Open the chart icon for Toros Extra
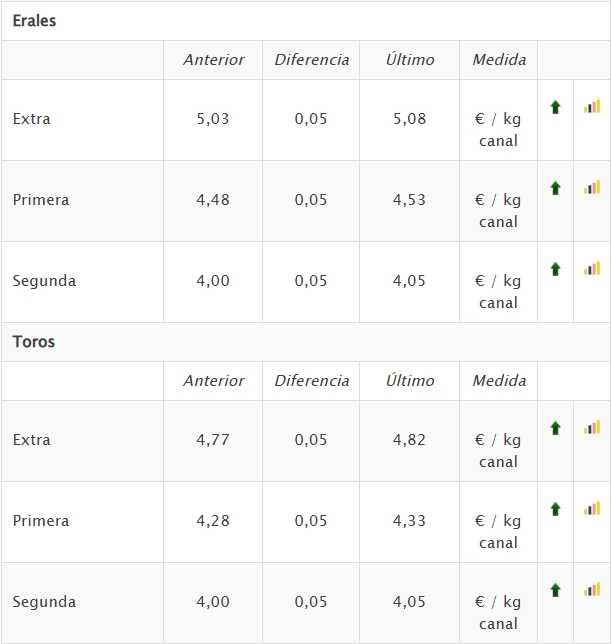The width and height of the screenshot is (612, 644). [x=592, y=427]
